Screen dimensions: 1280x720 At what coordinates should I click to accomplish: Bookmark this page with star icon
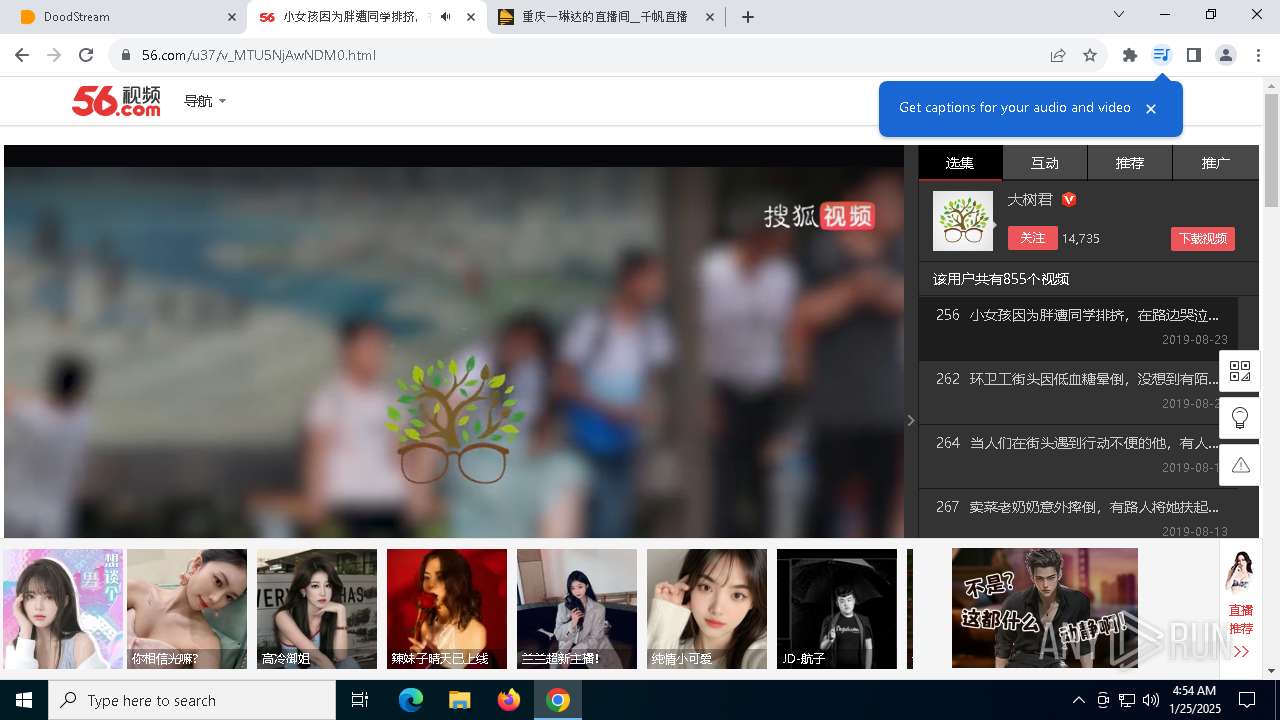(1090, 55)
